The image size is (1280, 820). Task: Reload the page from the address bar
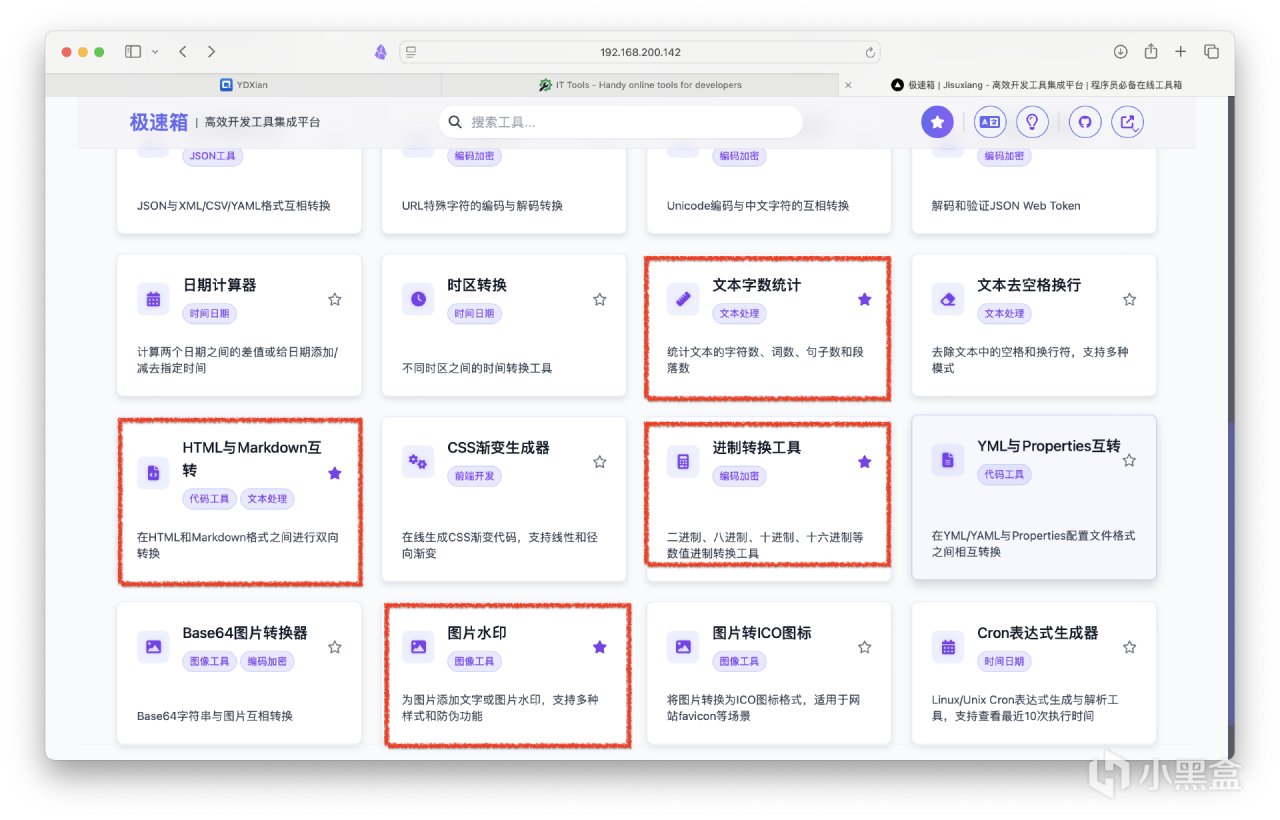pos(871,52)
